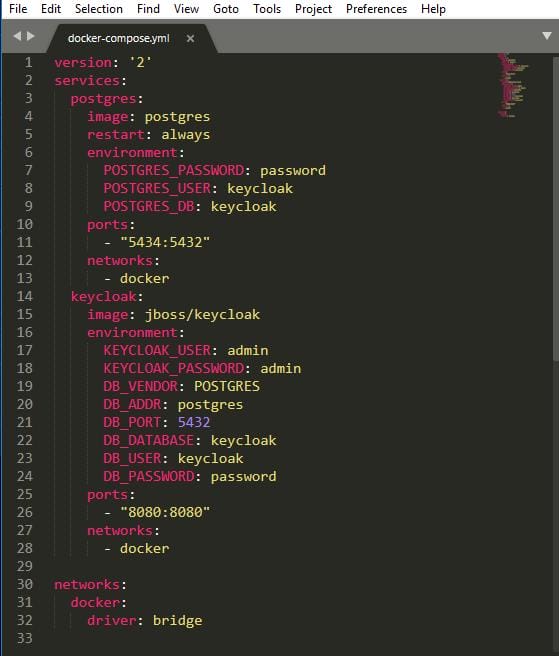
Task: Open the Goto menu
Action: coord(226,9)
